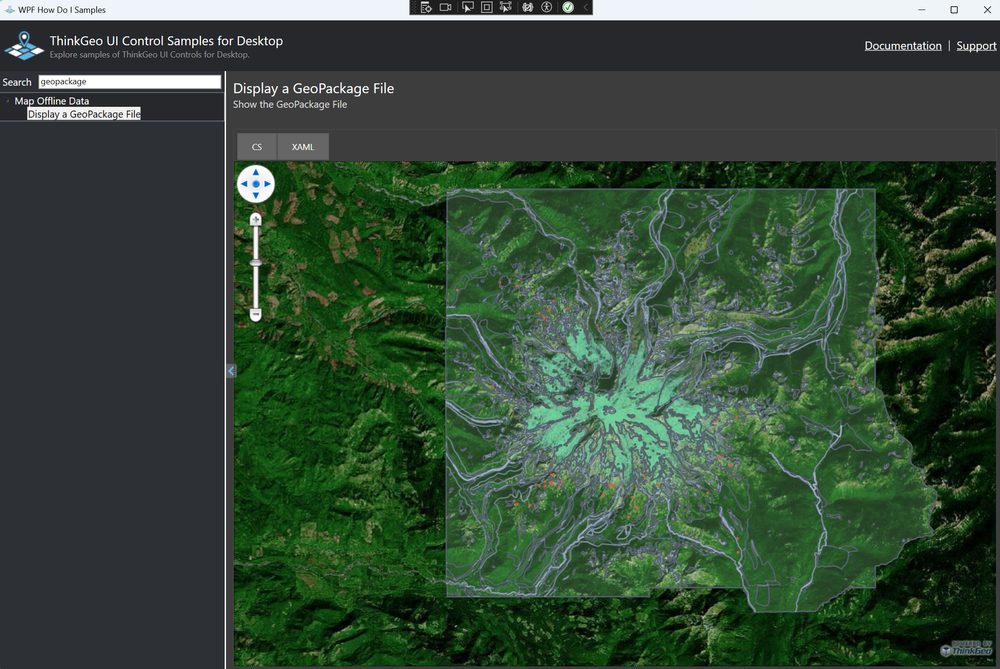Open the accessibility scan icon
This screenshot has height=669, width=1000.
pyautogui.click(x=547, y=8)
